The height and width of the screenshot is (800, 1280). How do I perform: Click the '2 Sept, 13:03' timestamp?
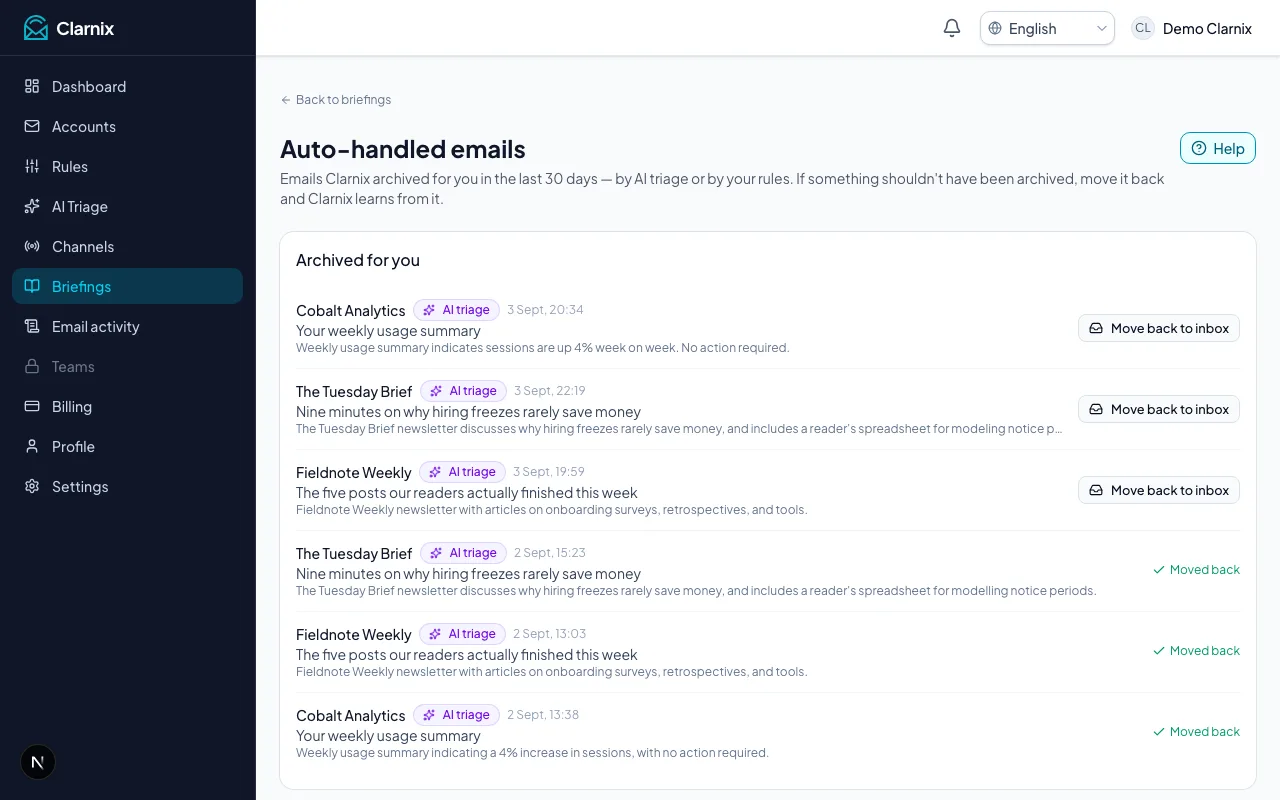pyautogui.click(x=550, y=634)
